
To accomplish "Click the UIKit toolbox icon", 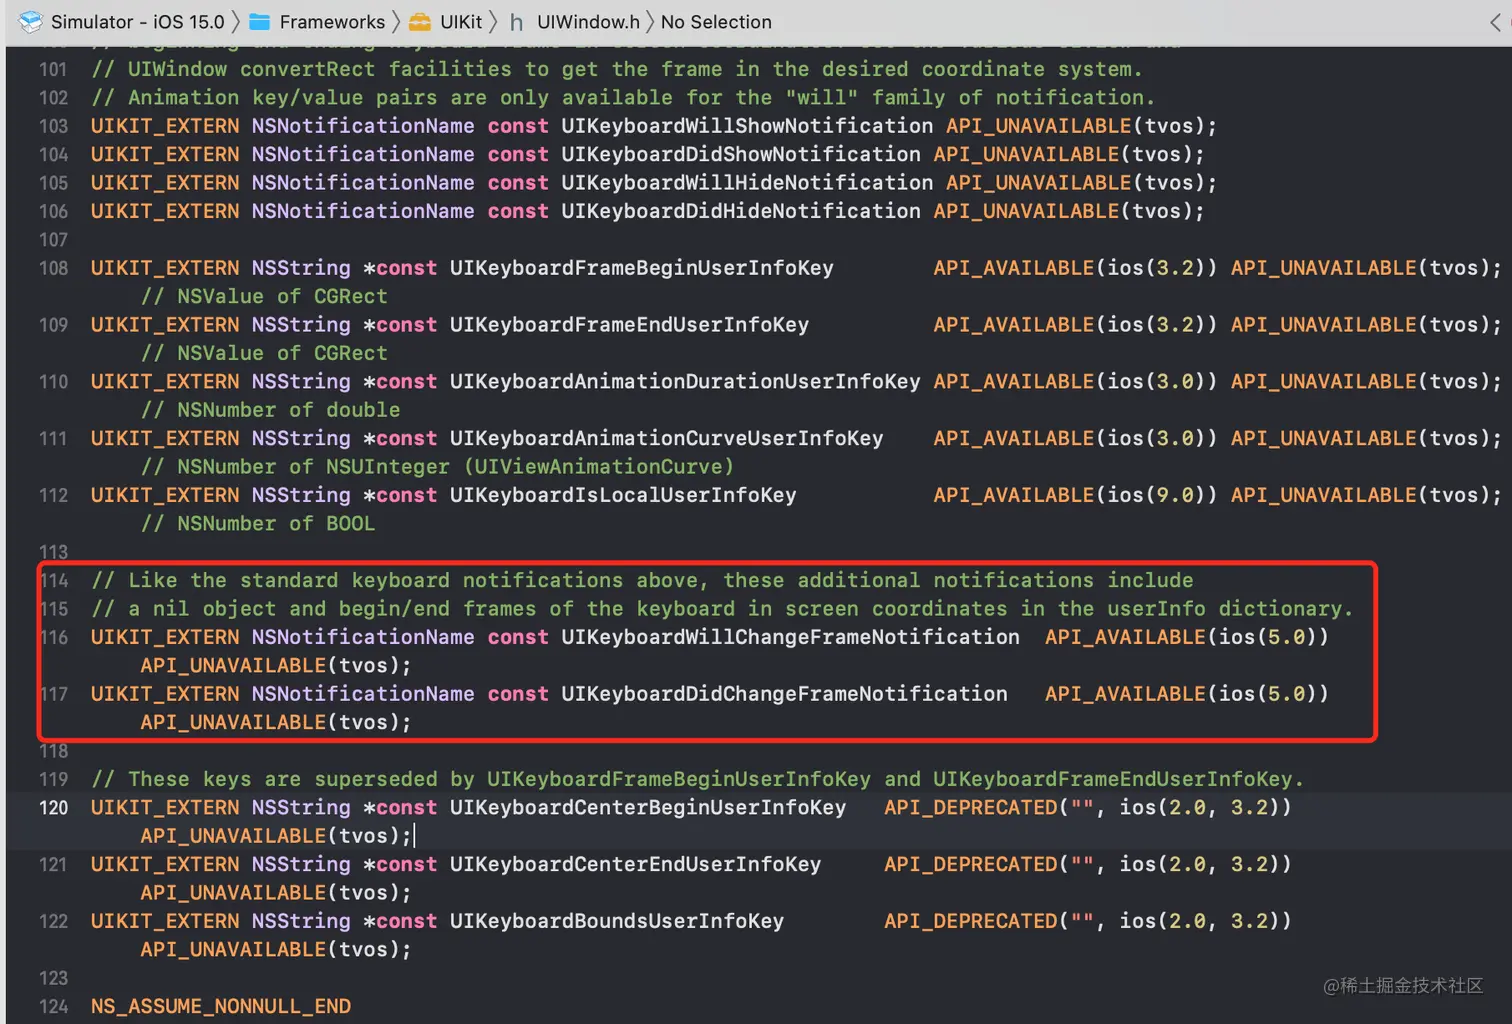I will [420, 21].
